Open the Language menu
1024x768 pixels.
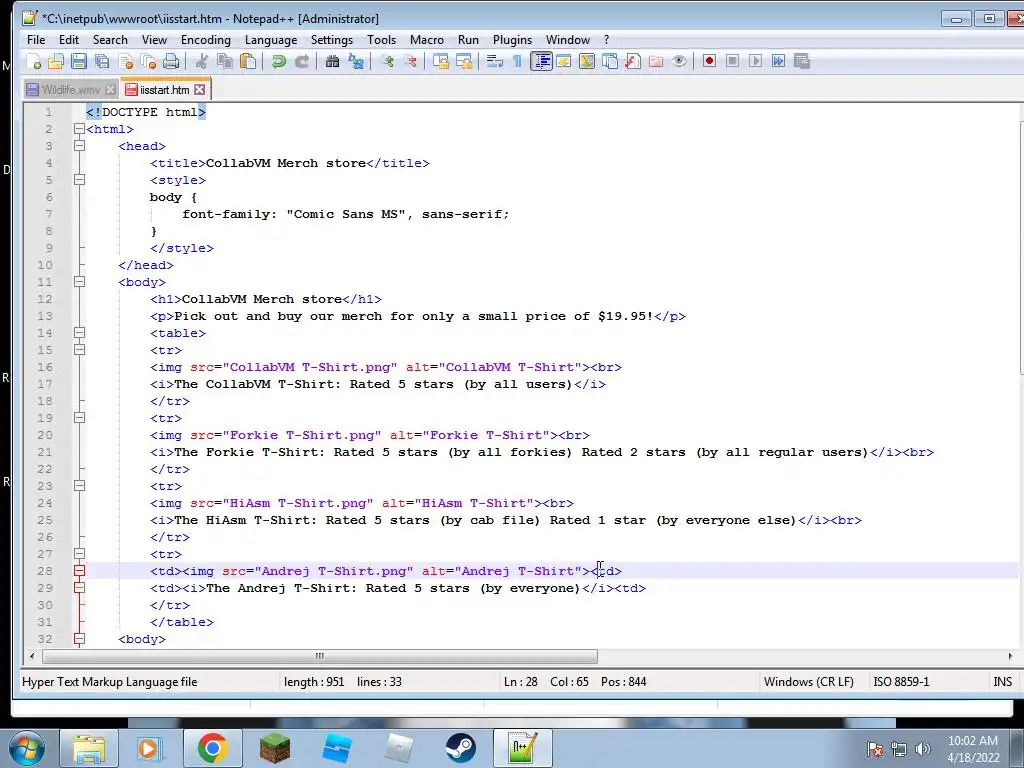271,40
